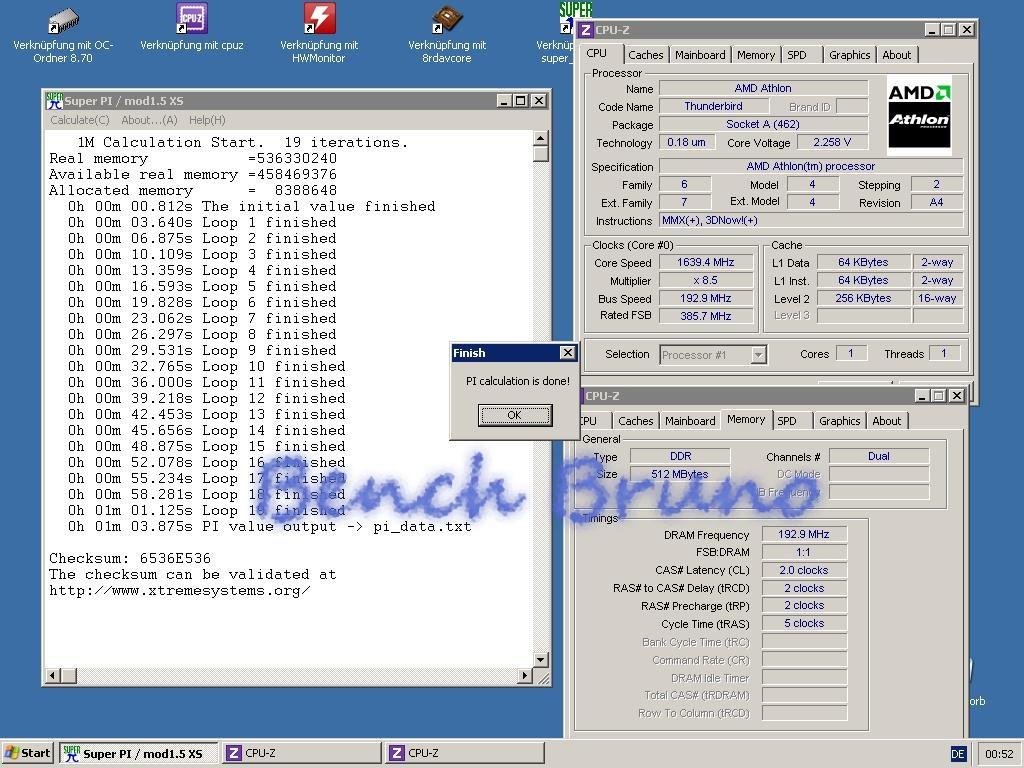Select the CPU tab in top CPU-Z window

(x=596, y=54)
